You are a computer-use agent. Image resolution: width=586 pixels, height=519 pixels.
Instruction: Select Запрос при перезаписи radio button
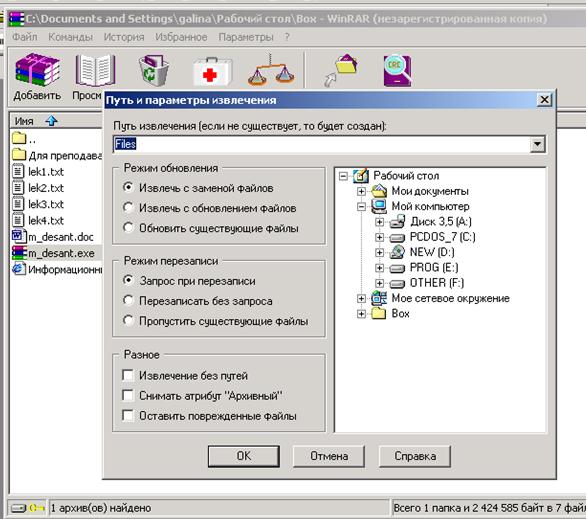click(128, 280)
